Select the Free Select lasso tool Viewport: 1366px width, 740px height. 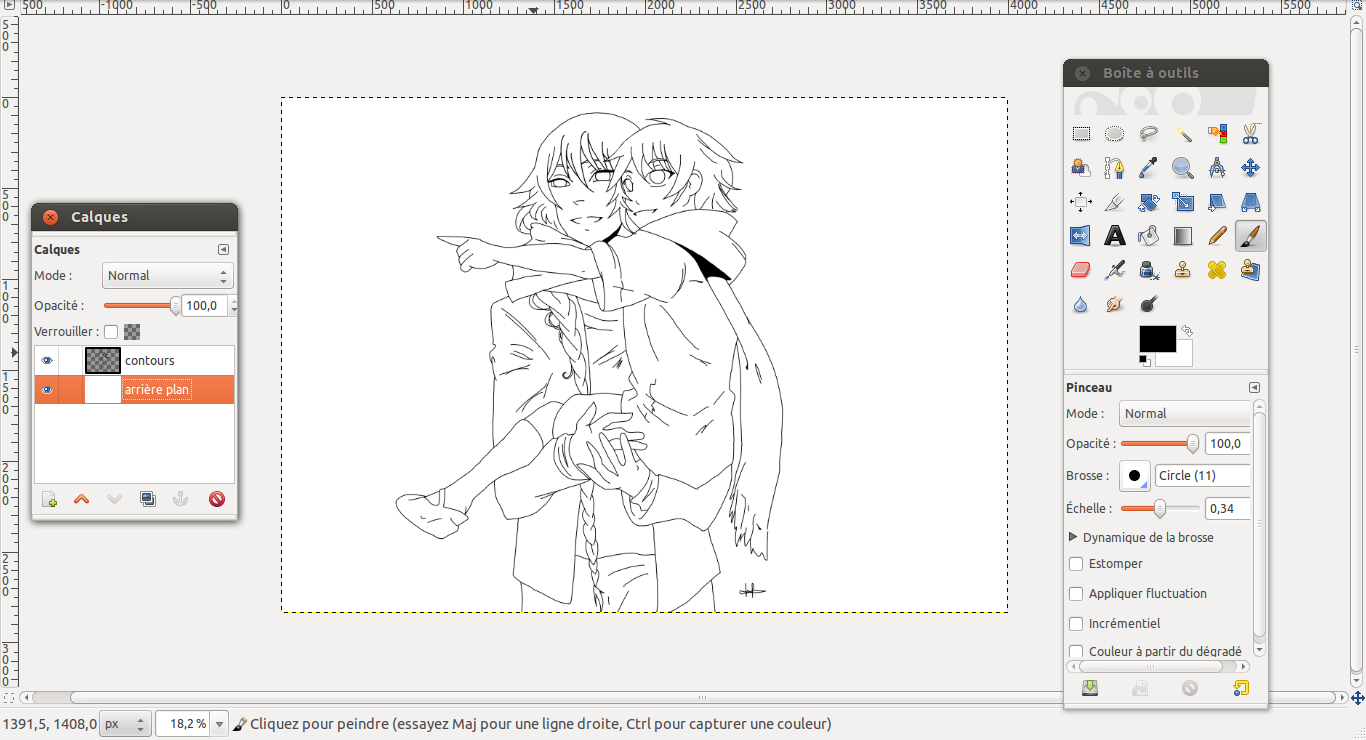pos(1149,134)
